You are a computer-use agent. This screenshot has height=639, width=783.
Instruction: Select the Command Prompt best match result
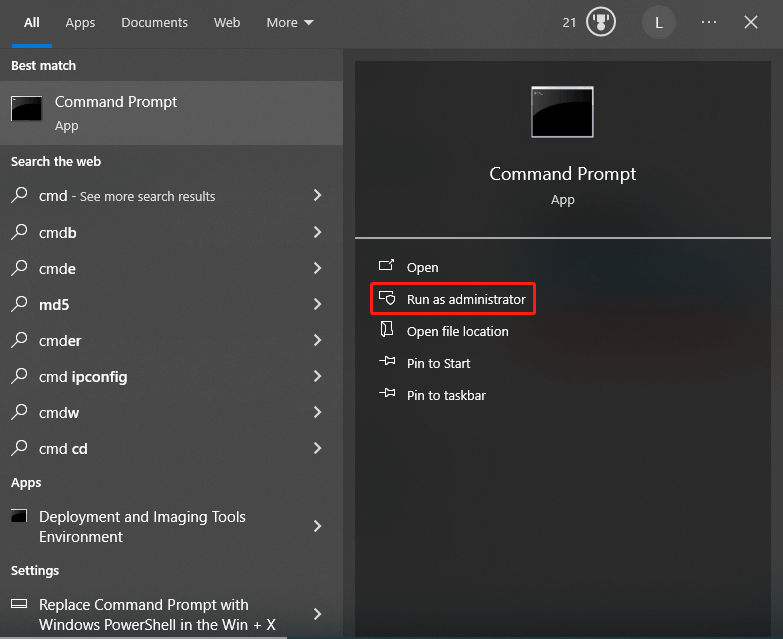coord(171,113)
